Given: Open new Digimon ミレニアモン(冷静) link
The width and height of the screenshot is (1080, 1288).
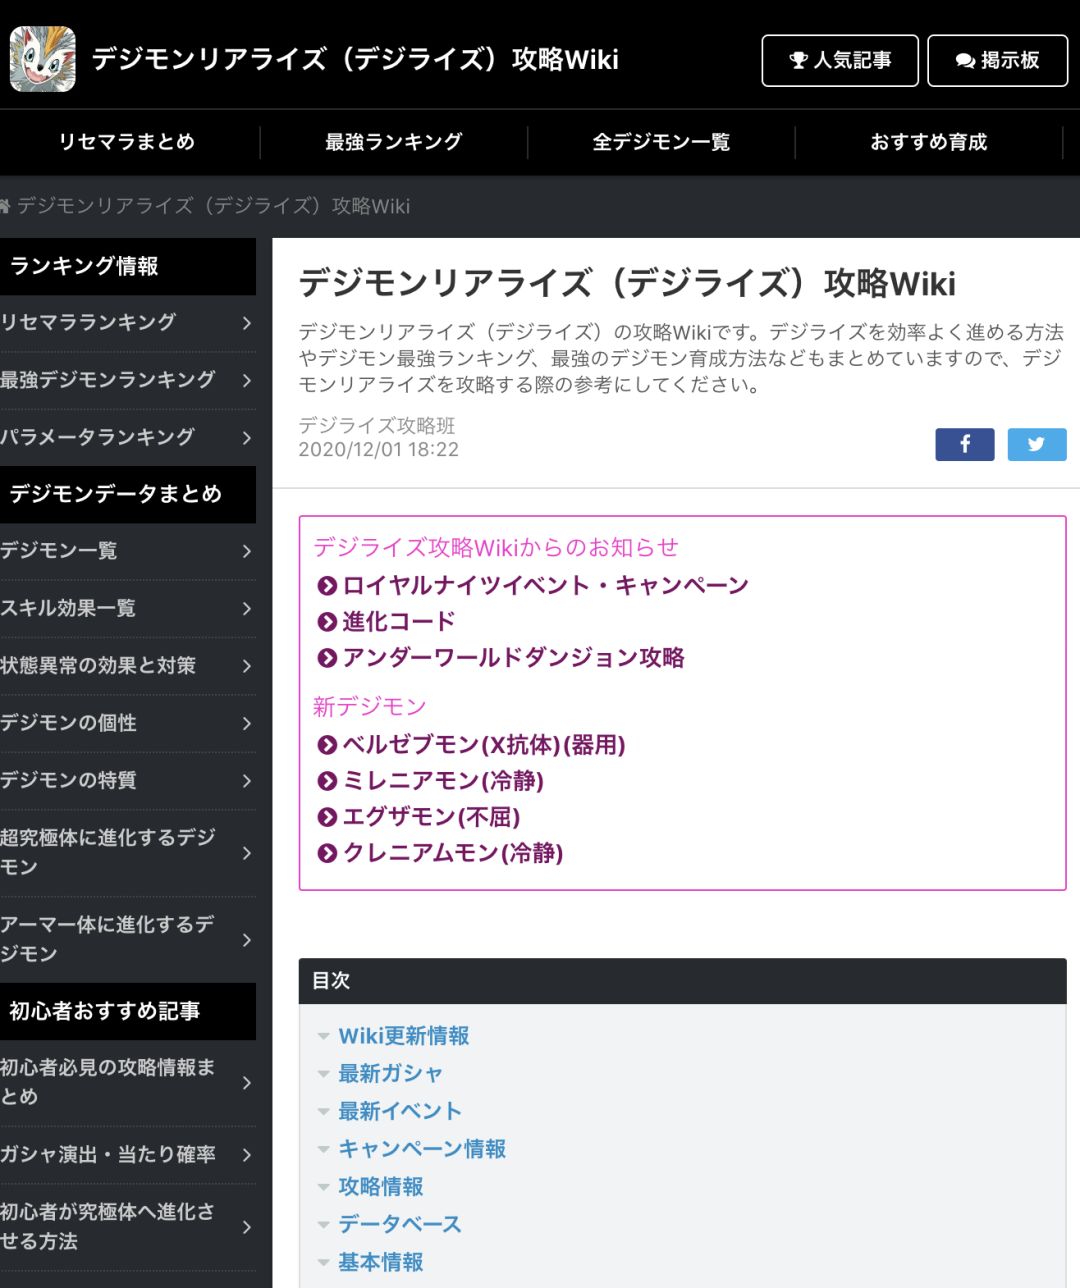Looking at the screenshot, I should pyautogui.click(x=443, y=781).
